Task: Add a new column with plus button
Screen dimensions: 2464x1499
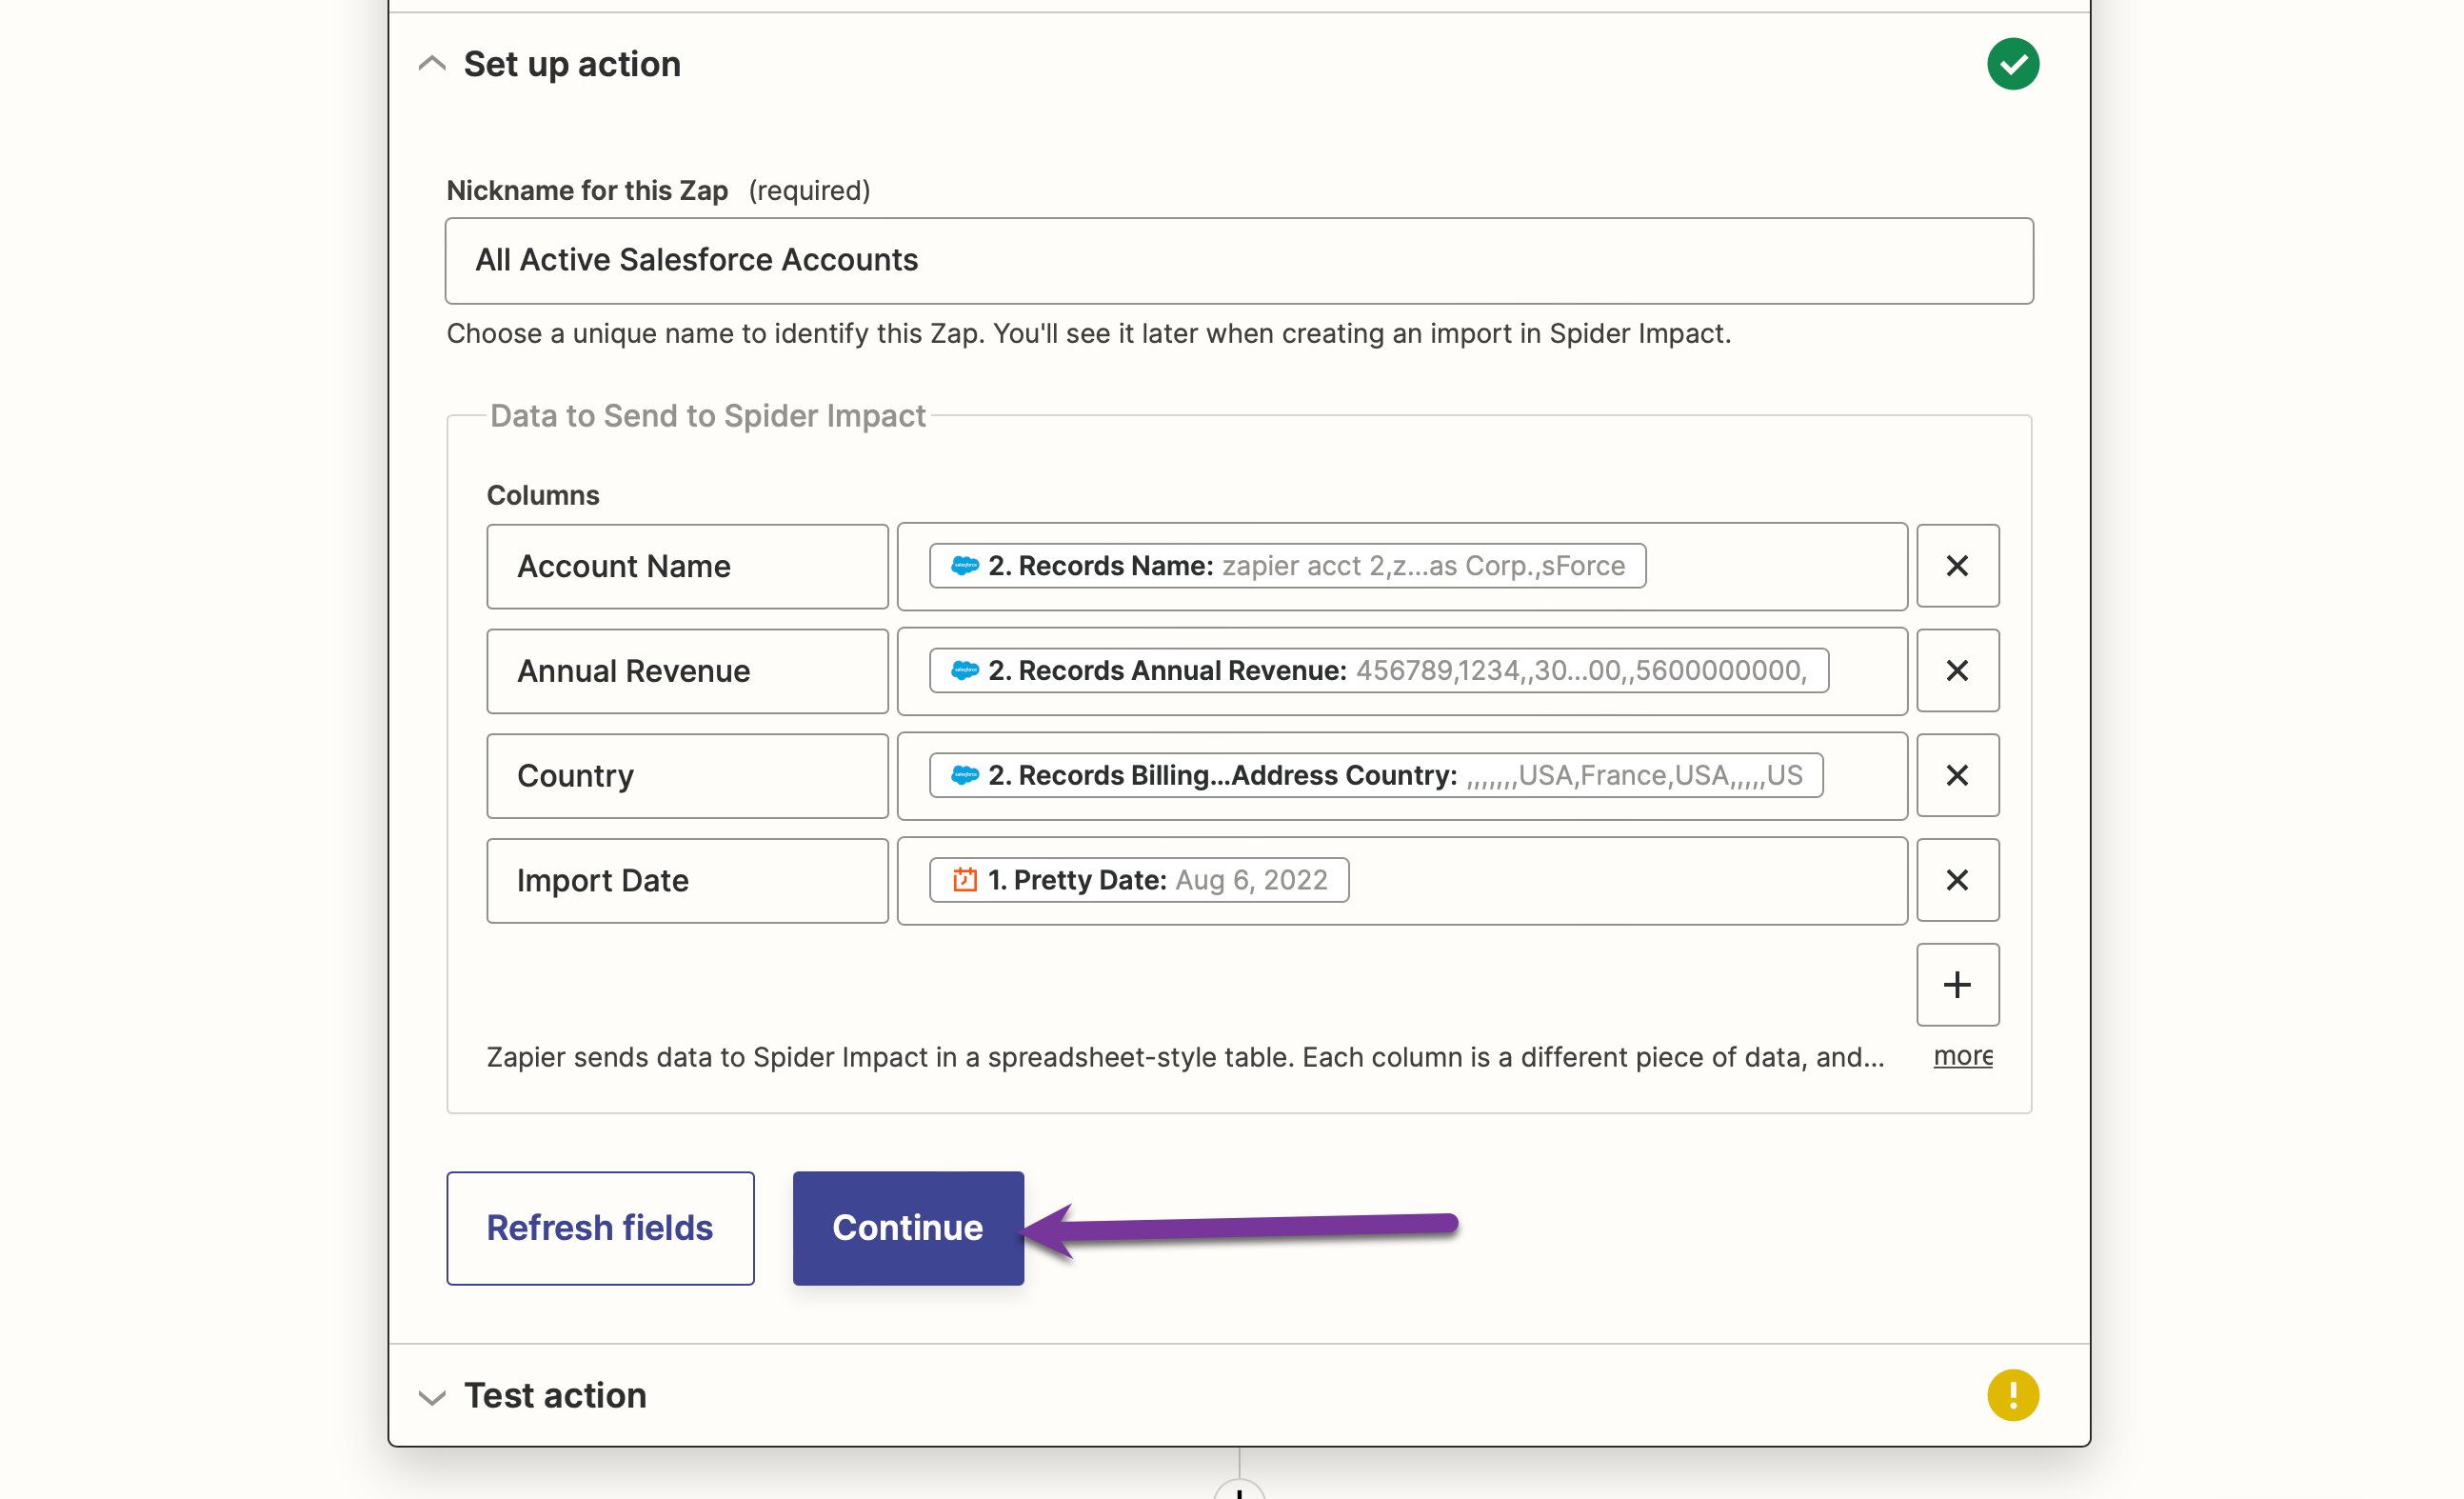Action: 1957,985
